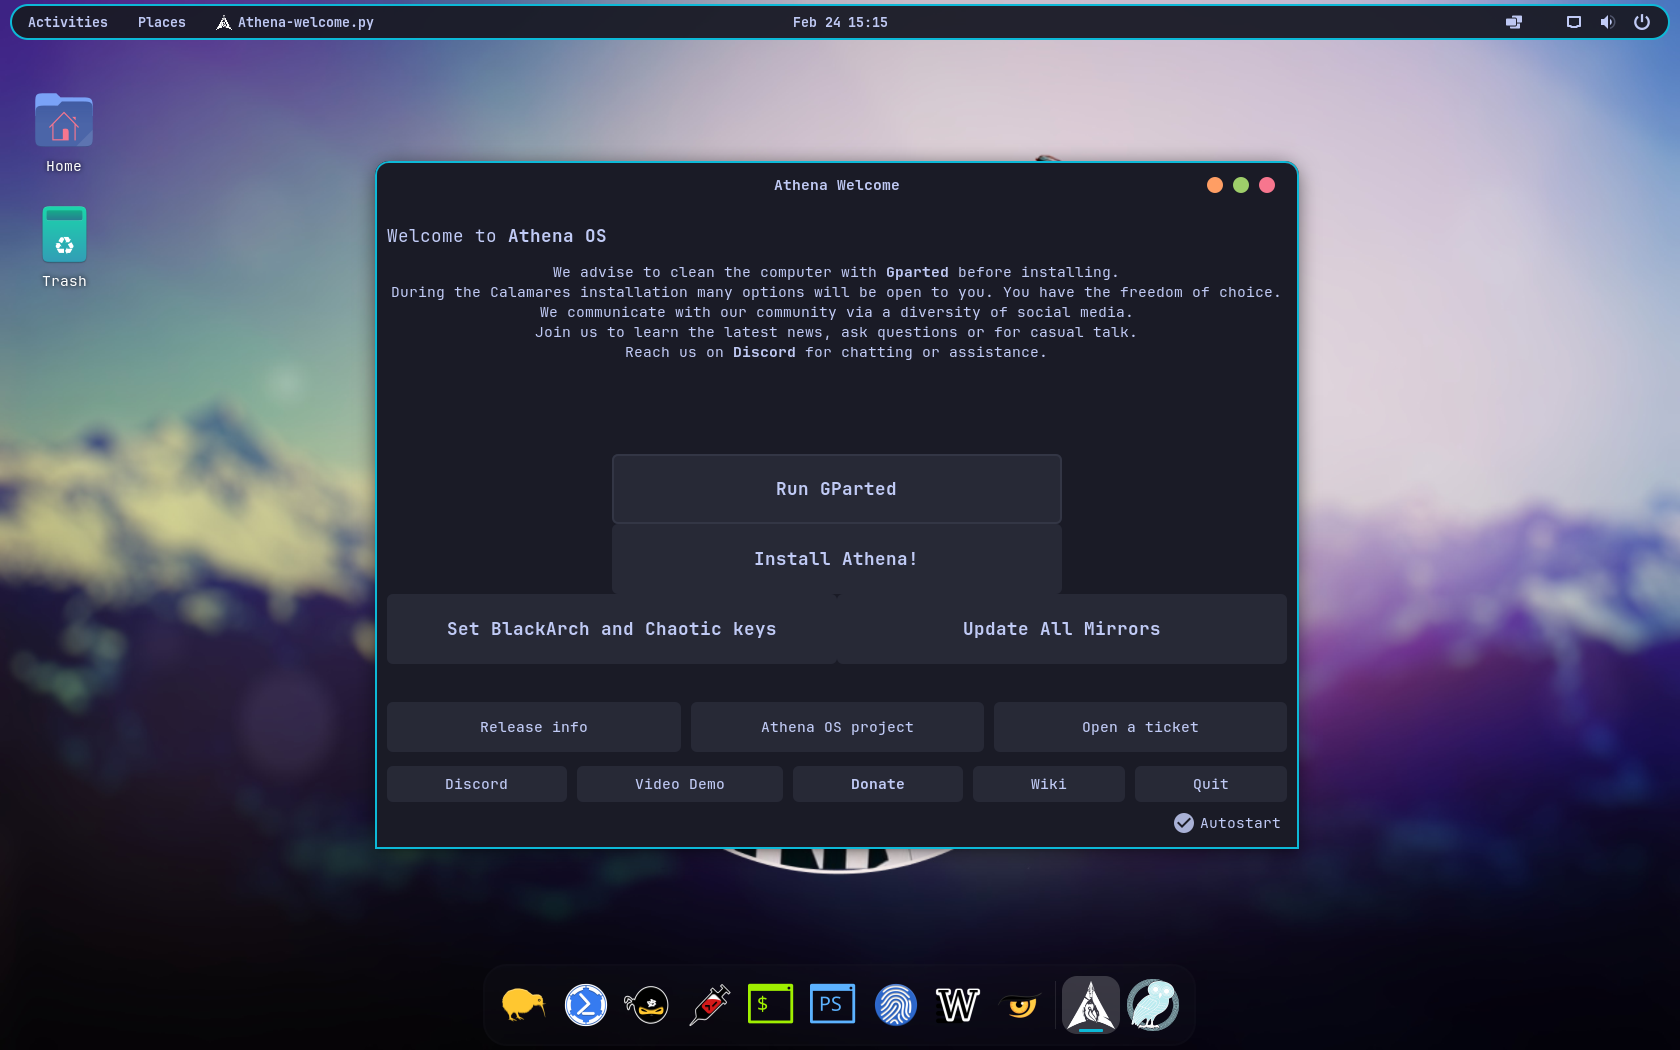Click the Donate button
1680x1050 pixels.
pos(878,784)
